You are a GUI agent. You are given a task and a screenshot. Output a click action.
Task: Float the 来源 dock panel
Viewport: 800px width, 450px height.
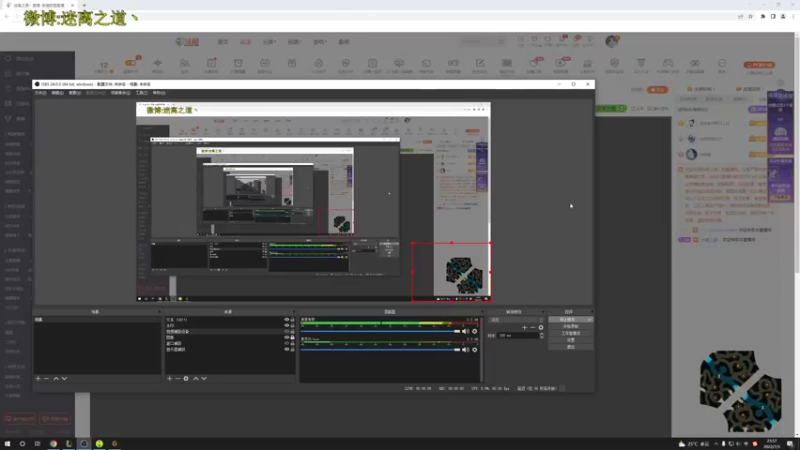(x=293, y=312)
